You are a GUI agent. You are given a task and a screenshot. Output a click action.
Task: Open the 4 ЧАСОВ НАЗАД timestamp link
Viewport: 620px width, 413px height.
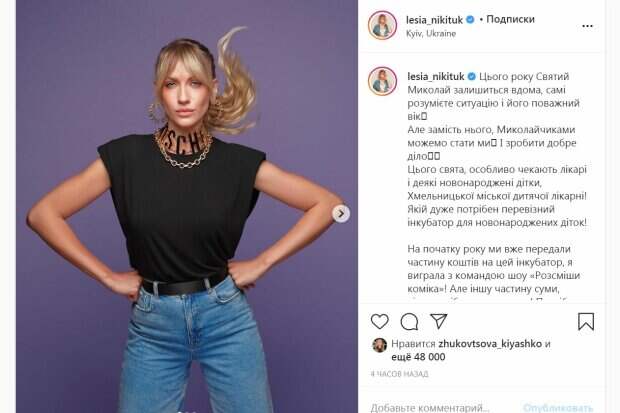click(x=399, y=374)
